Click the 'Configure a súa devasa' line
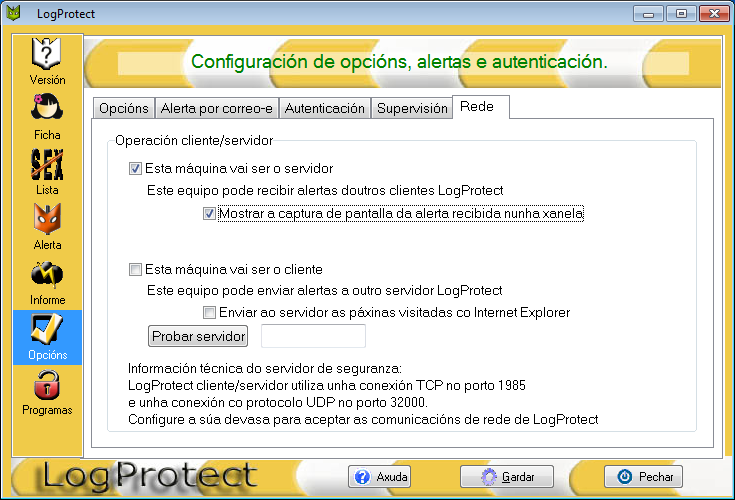Viewport: 735px width, 500px height. pyautogui.click(x=363, y=419)
